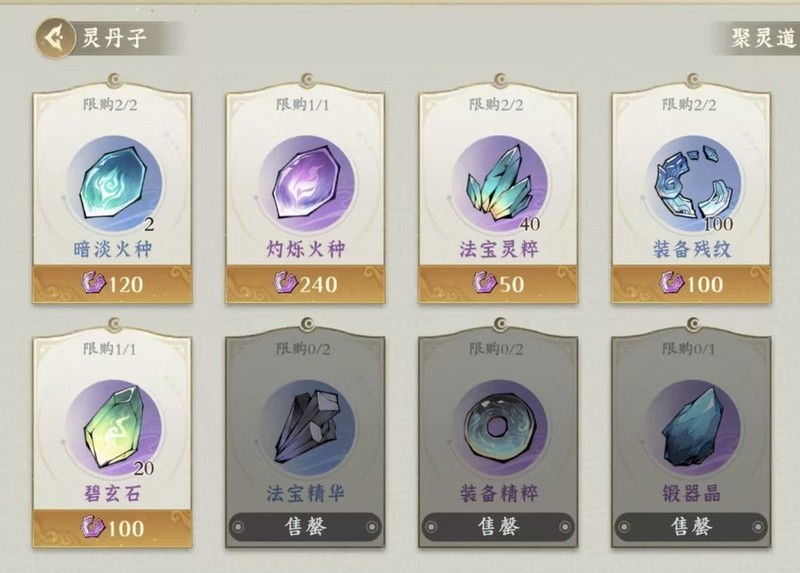This screenshot has width=800, height=573.
Task: Select the 灼烁火种 purple stone icon
Action: tap(307, 183)
